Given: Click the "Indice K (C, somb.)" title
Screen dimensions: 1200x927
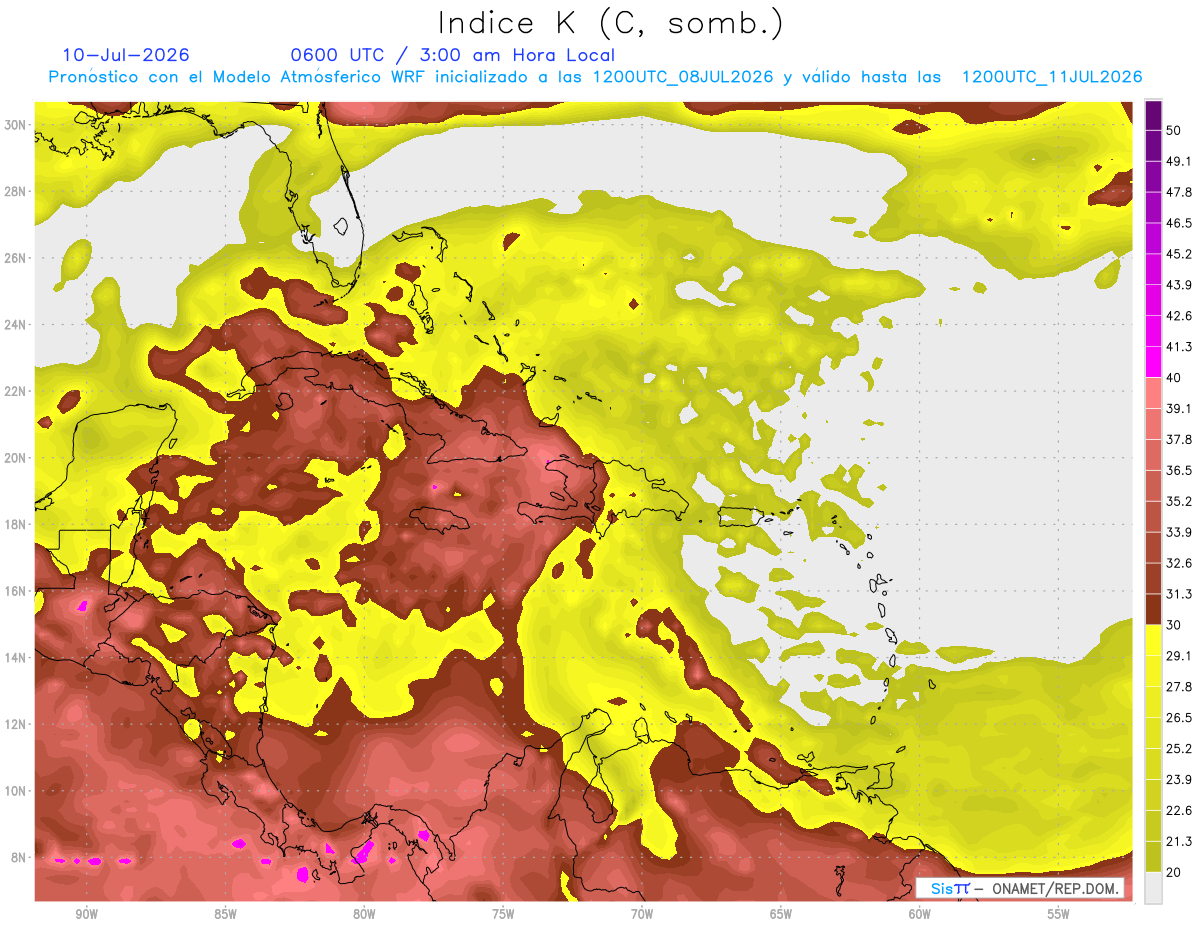Looking at the screenshot, I should point(610,23).
